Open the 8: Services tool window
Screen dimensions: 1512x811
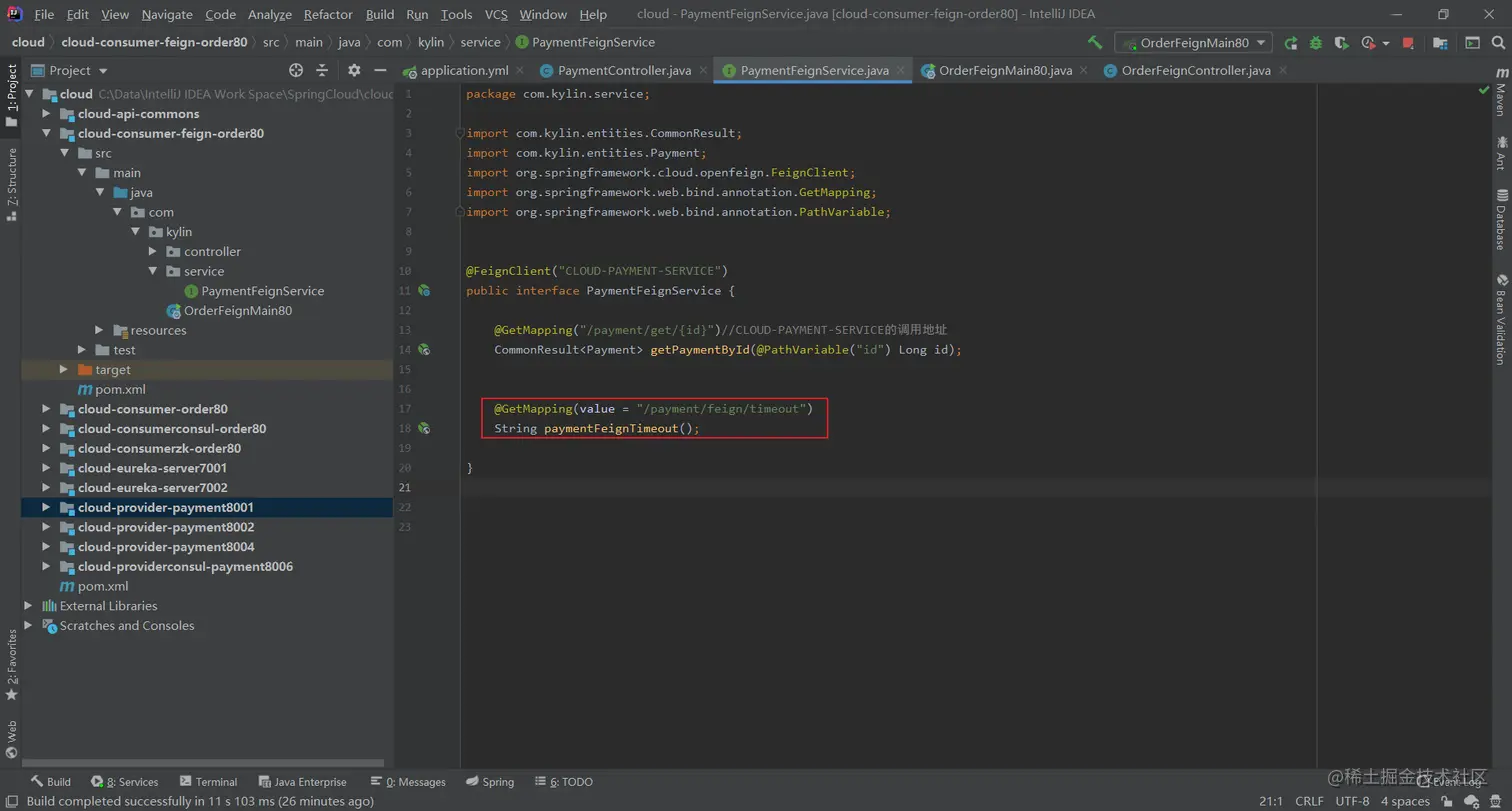[124, 782]
